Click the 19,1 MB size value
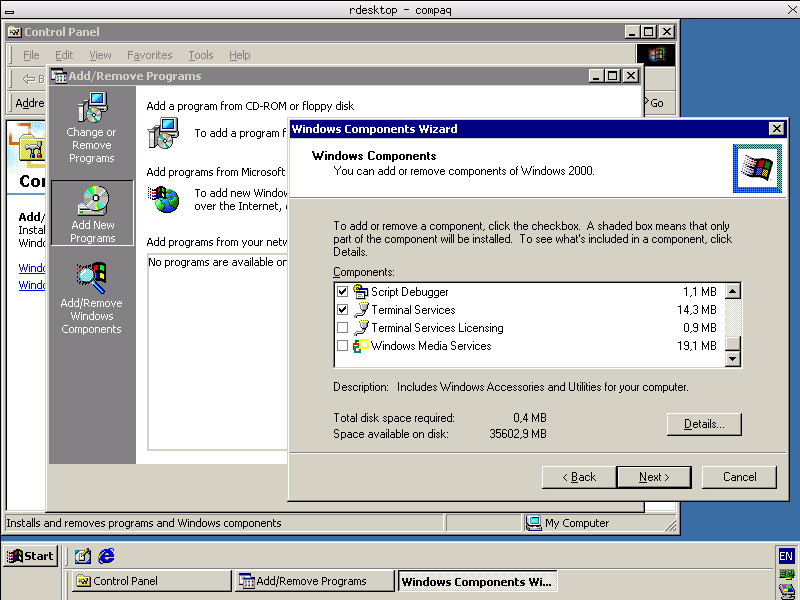800x600 pixels. (x=696, y=346)
